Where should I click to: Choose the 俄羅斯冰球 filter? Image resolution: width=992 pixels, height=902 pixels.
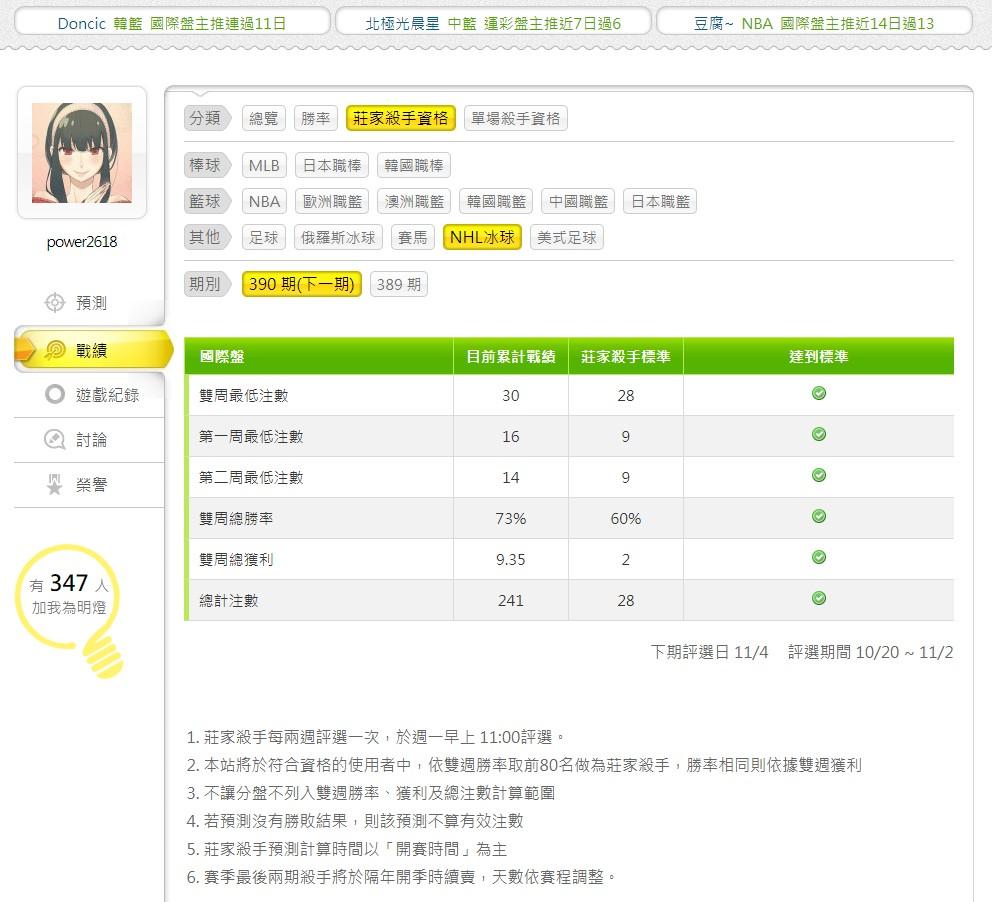(338, 238)
